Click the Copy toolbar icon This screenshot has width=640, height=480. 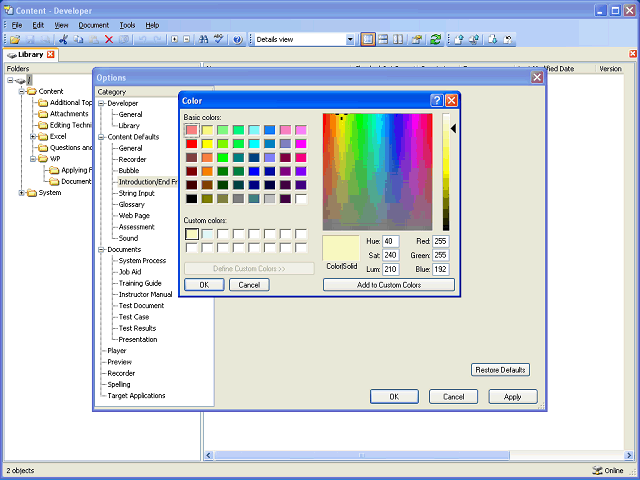point(78,40)
